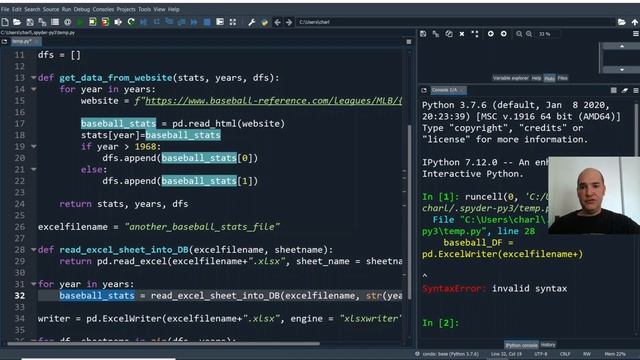Open editor pane options menu icon

point(409,42)
